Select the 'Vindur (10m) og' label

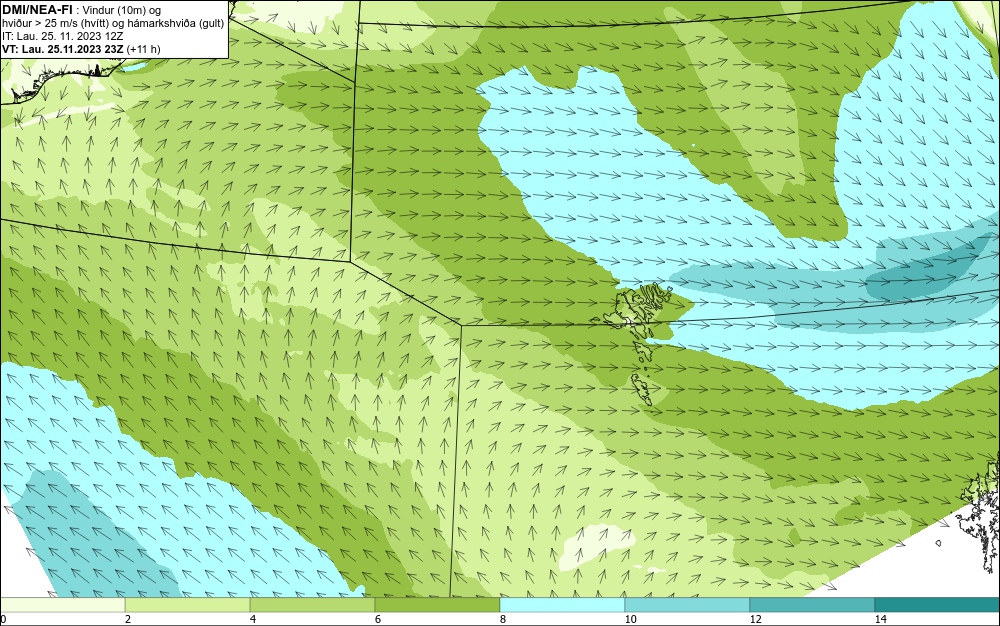(122, 11)
